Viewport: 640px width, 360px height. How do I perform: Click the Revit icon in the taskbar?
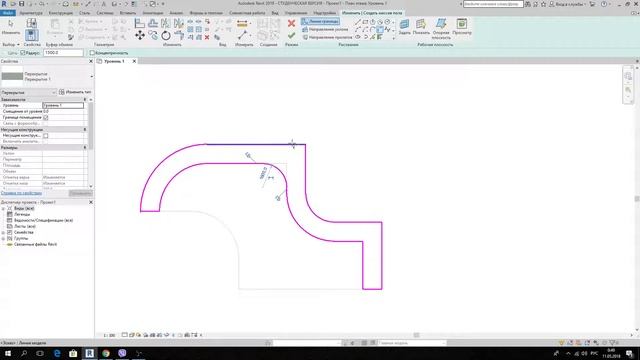90,353
